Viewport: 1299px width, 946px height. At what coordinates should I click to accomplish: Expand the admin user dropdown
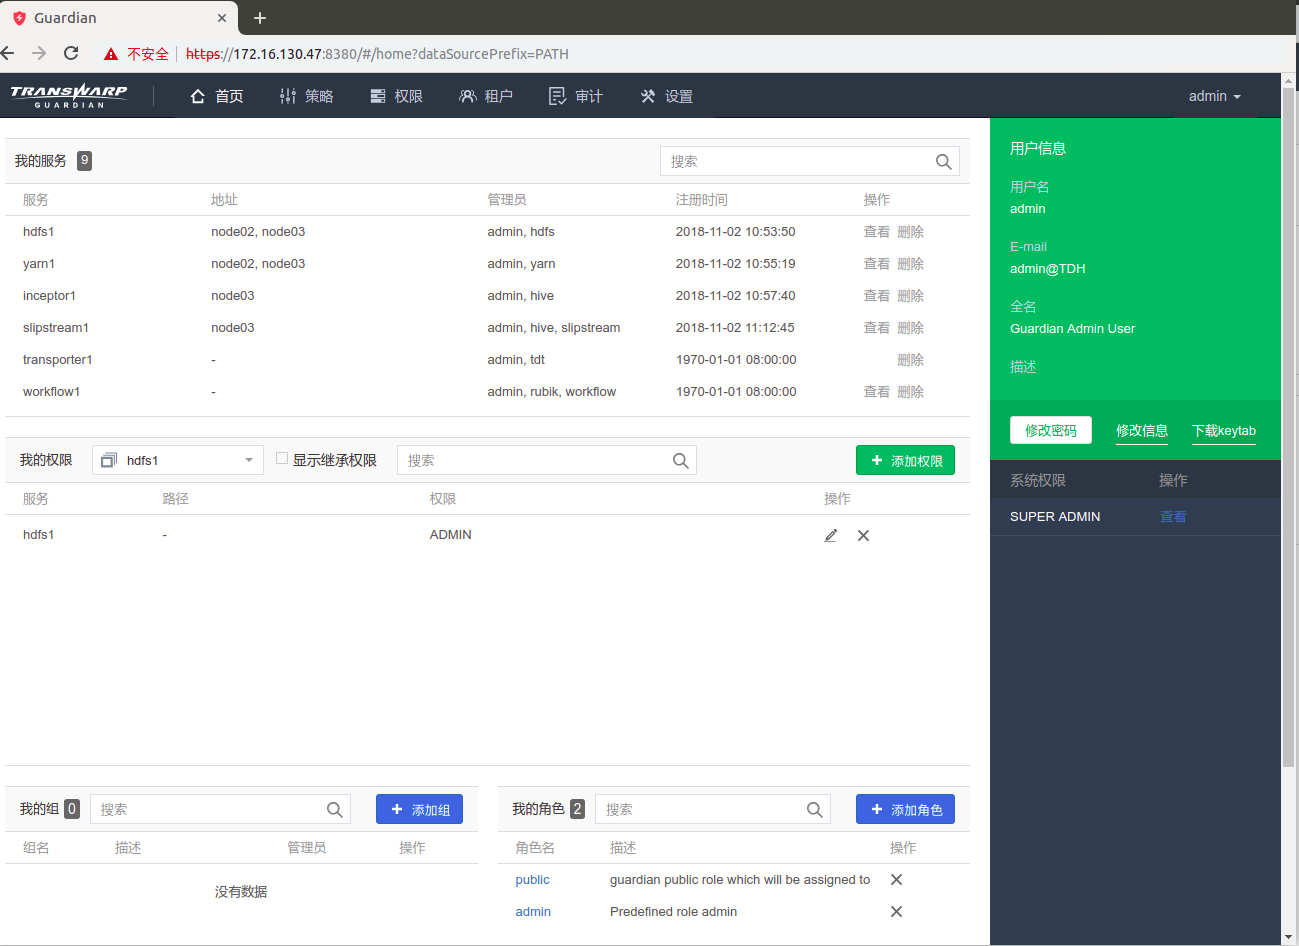[x=1214, y=96]
